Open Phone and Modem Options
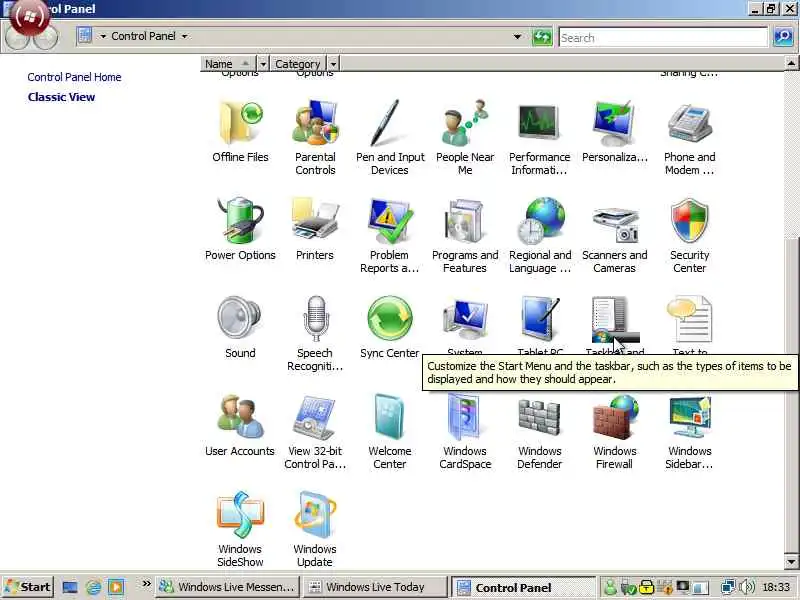Image resolution: width=800 pixels, height=600 pixels. coord(689,138)
